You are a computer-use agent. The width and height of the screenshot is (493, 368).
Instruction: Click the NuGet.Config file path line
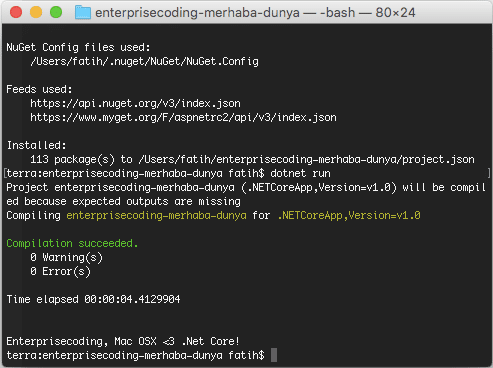[144, 62]
